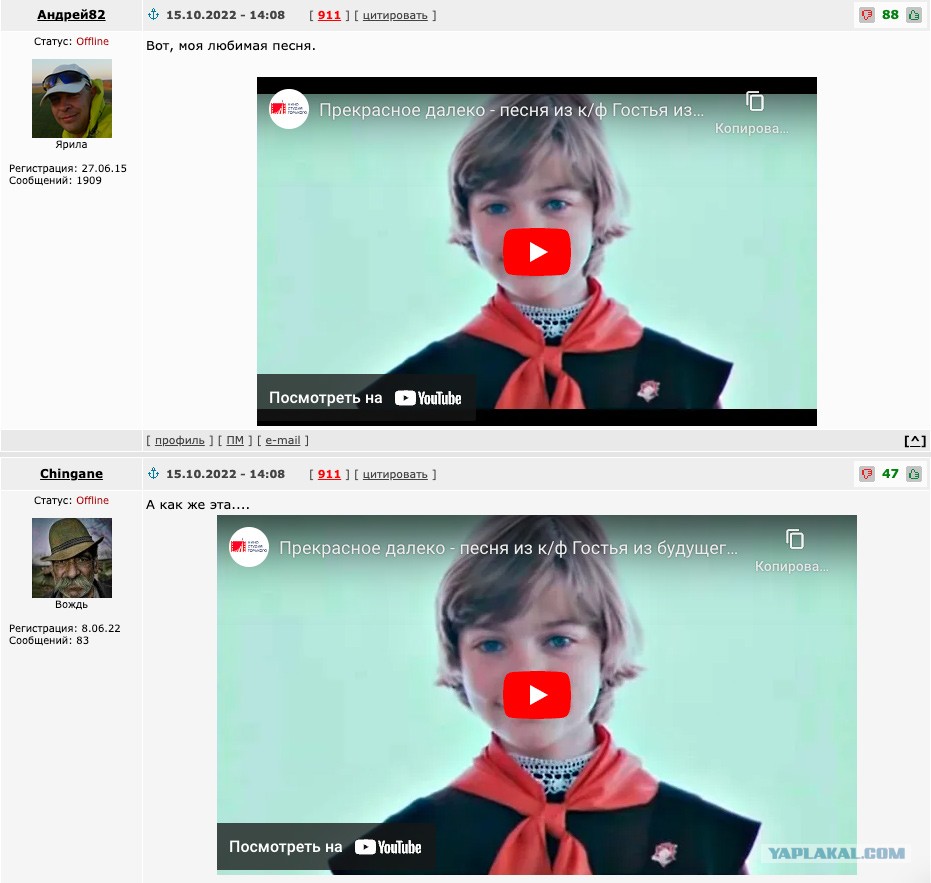This screenshot has height=883, width=931.
Task: Upvote Chingane's post with thumbs-up icon
Action: 914,474
